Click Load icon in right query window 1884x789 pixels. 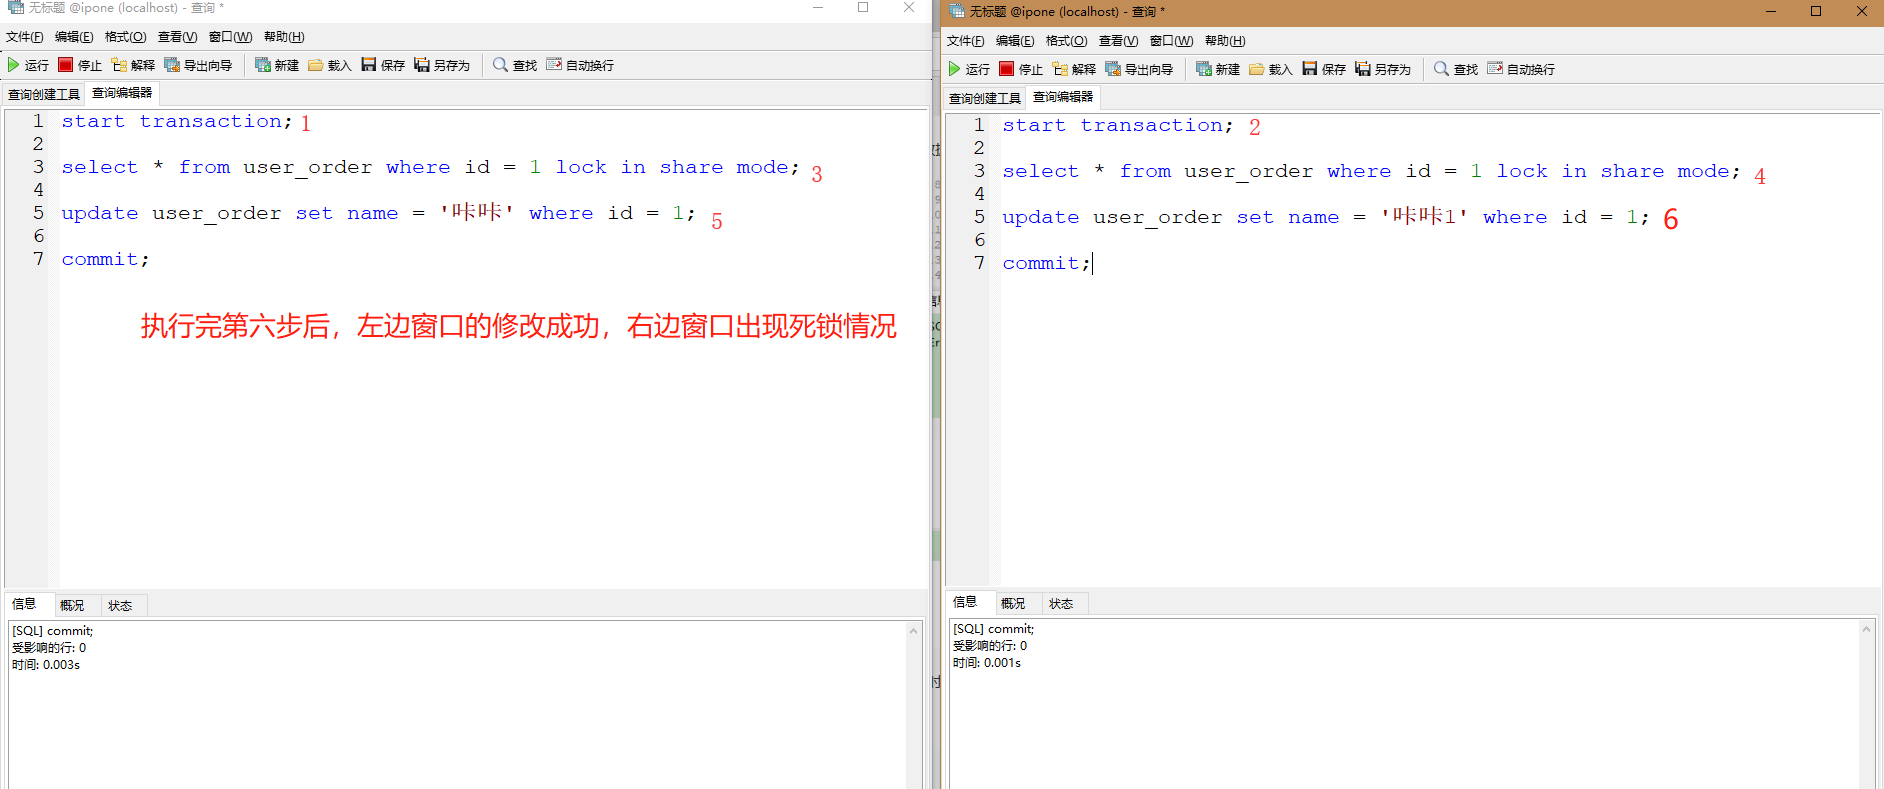pyautogui.click(x=1257, y=69)
